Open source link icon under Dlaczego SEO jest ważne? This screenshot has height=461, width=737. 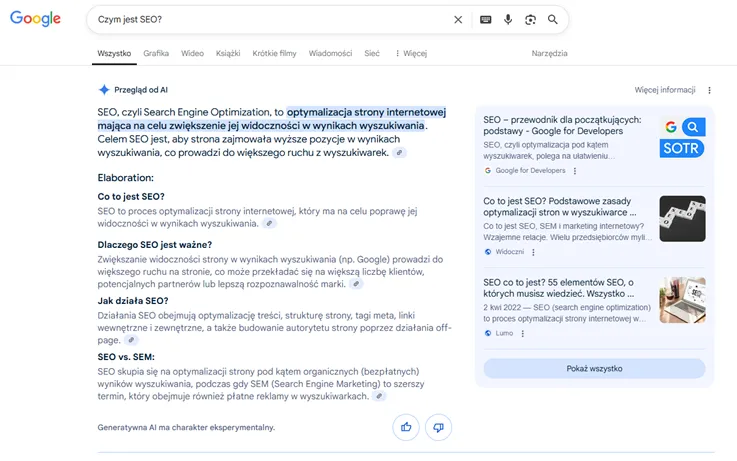click(356, 284)
